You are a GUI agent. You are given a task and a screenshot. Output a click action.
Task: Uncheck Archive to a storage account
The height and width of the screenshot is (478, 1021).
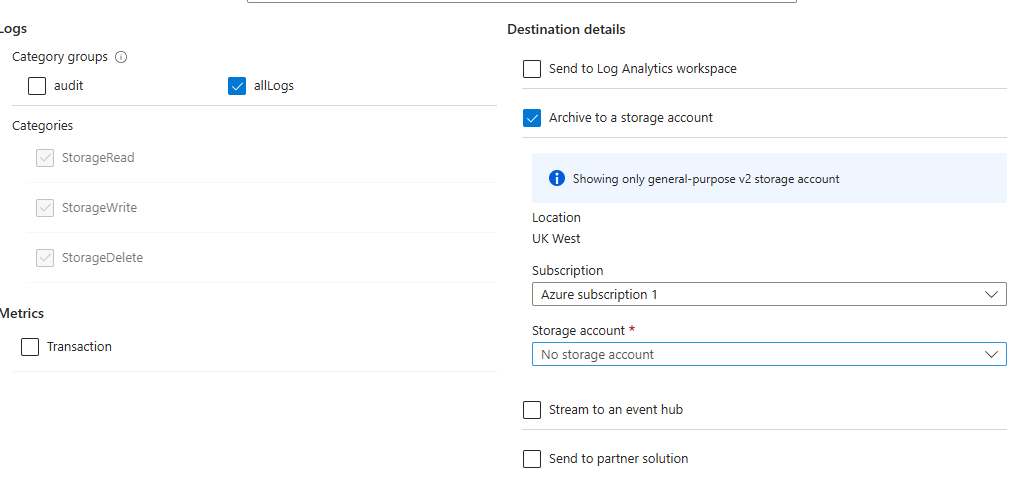[x=532, y=118]
